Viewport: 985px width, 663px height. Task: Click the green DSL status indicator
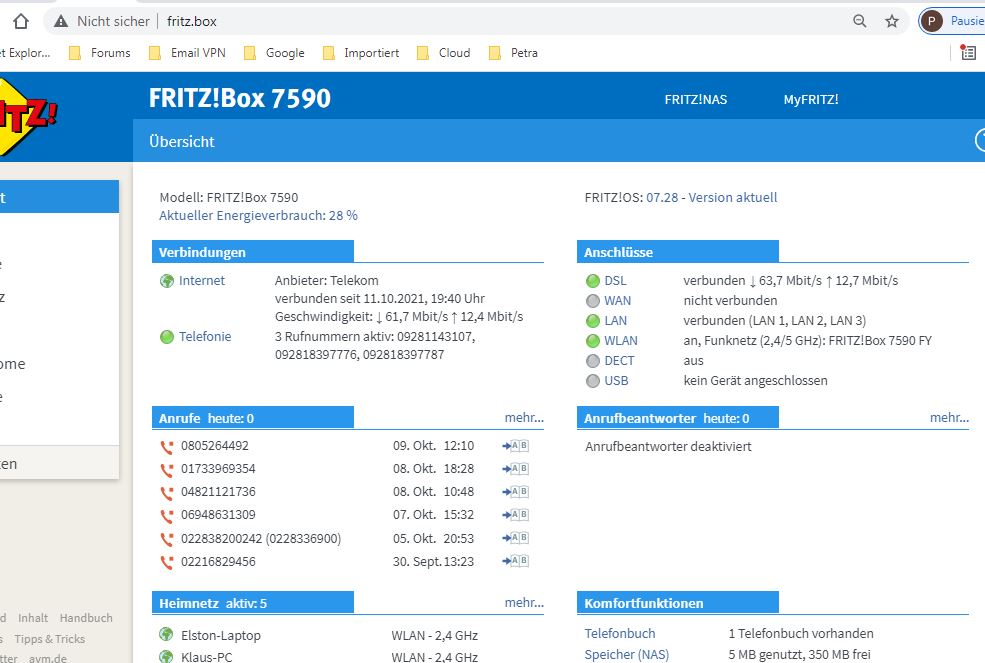592,281
